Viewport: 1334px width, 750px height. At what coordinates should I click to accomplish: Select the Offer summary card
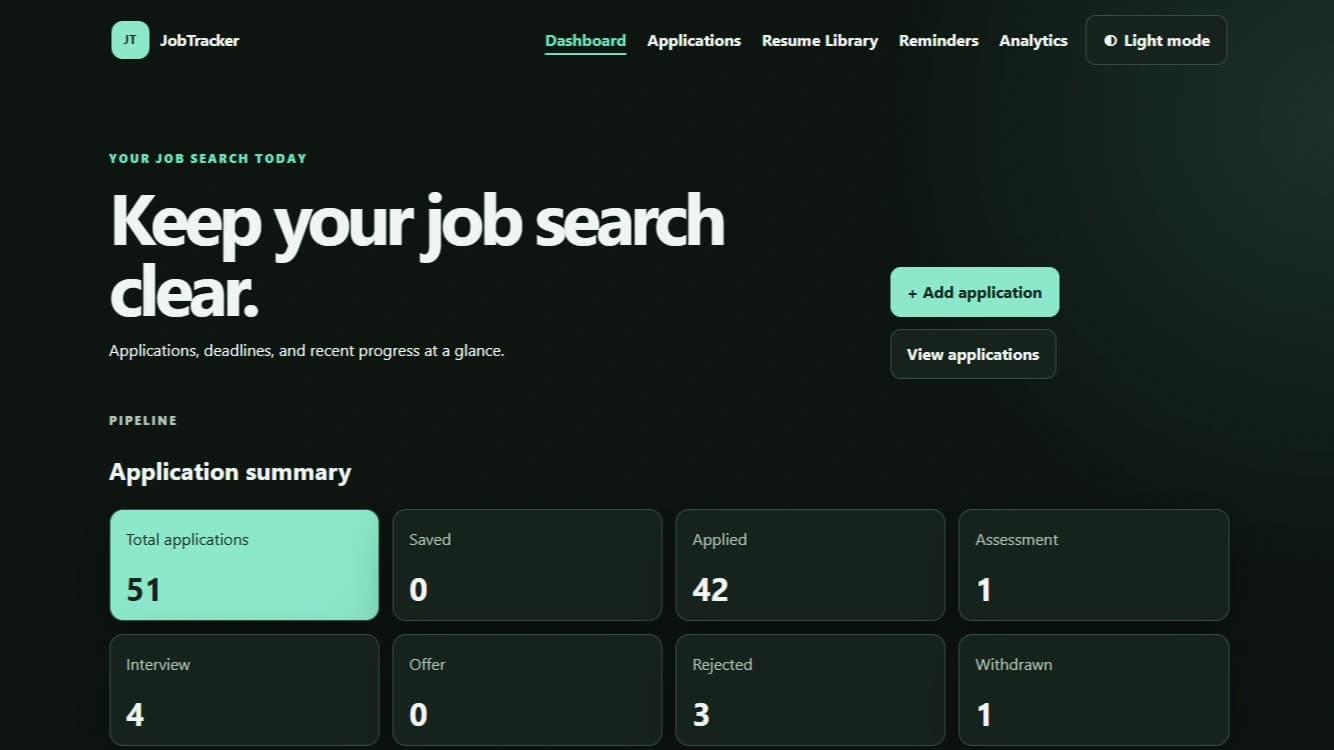click(x=527, y=690)
